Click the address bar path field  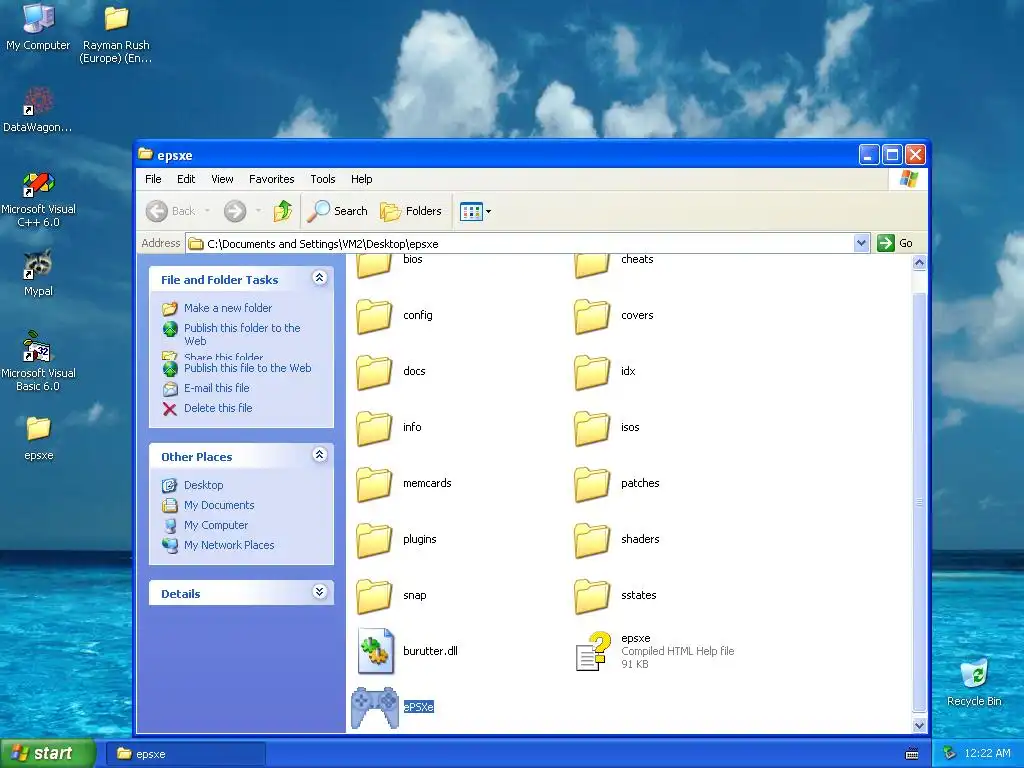(x=520, y=244)
